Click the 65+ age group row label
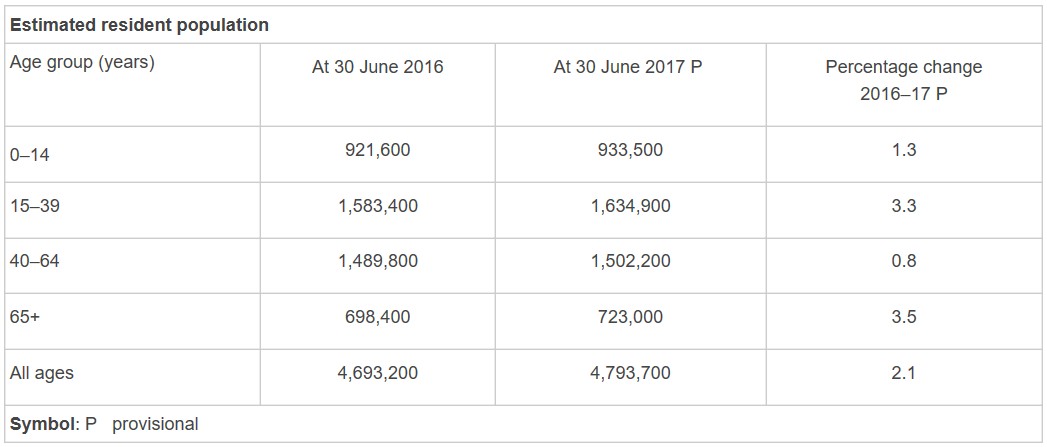 pyautogui.click(x=24, y=317)
